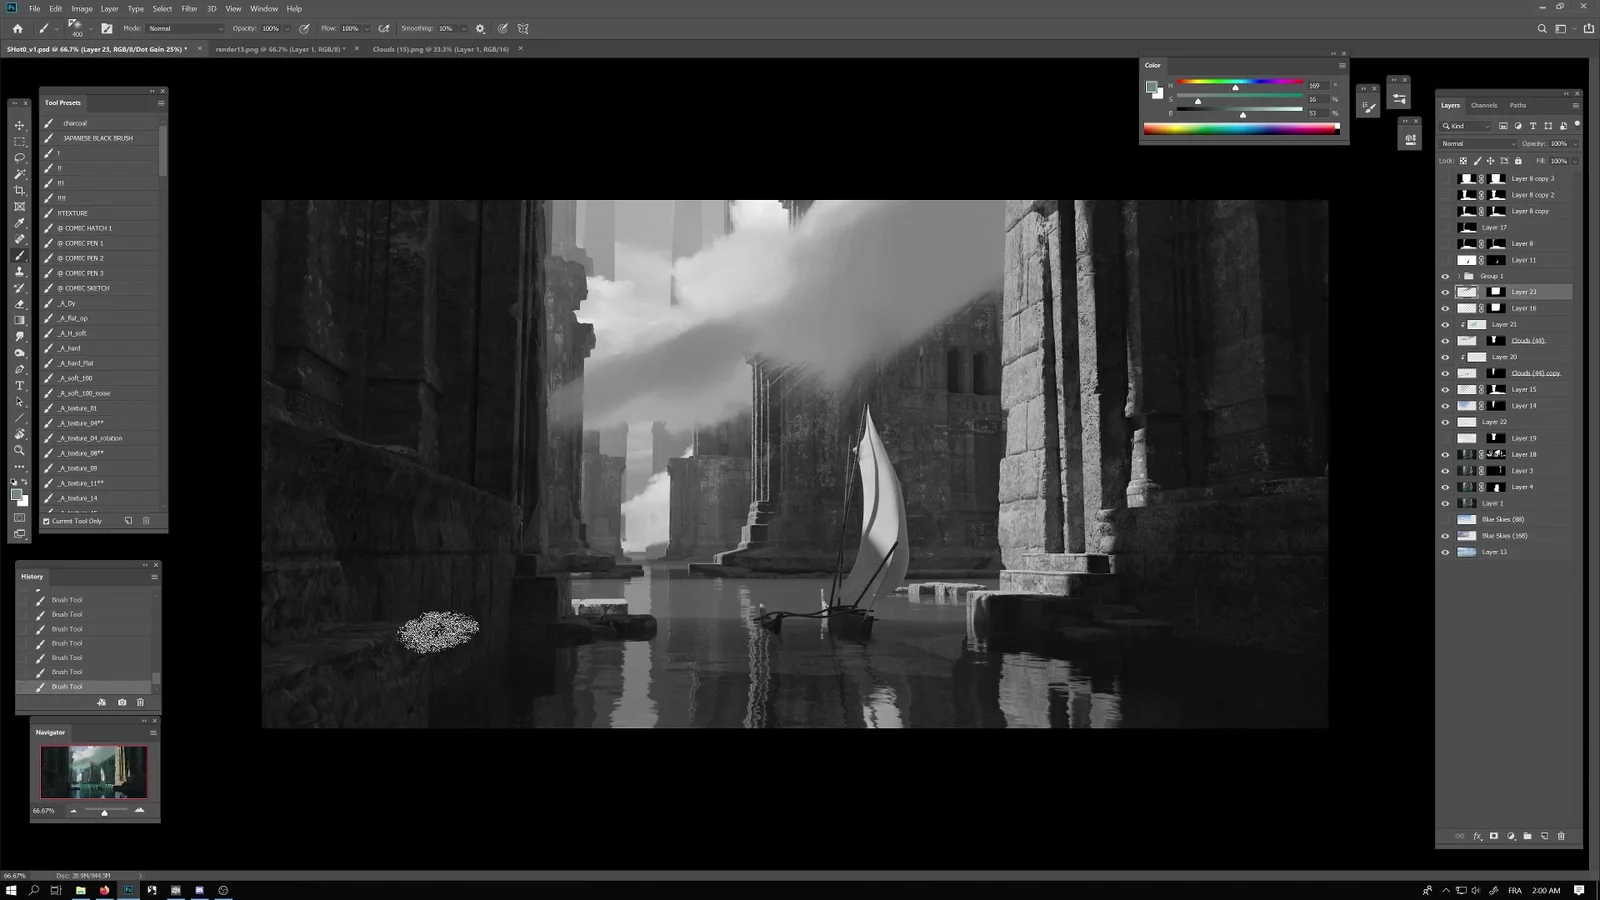The height and width of the screenshot is (900, 1600).
Task: Open the Filter menu
Action: point(188,8)
